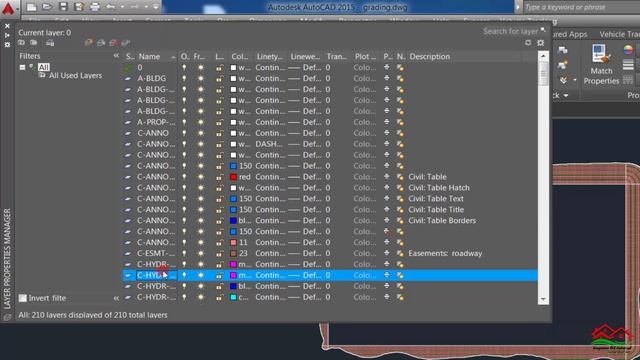
Task: Click color 23 swatch of Easements: roadway layer
Action: point(233,253)
